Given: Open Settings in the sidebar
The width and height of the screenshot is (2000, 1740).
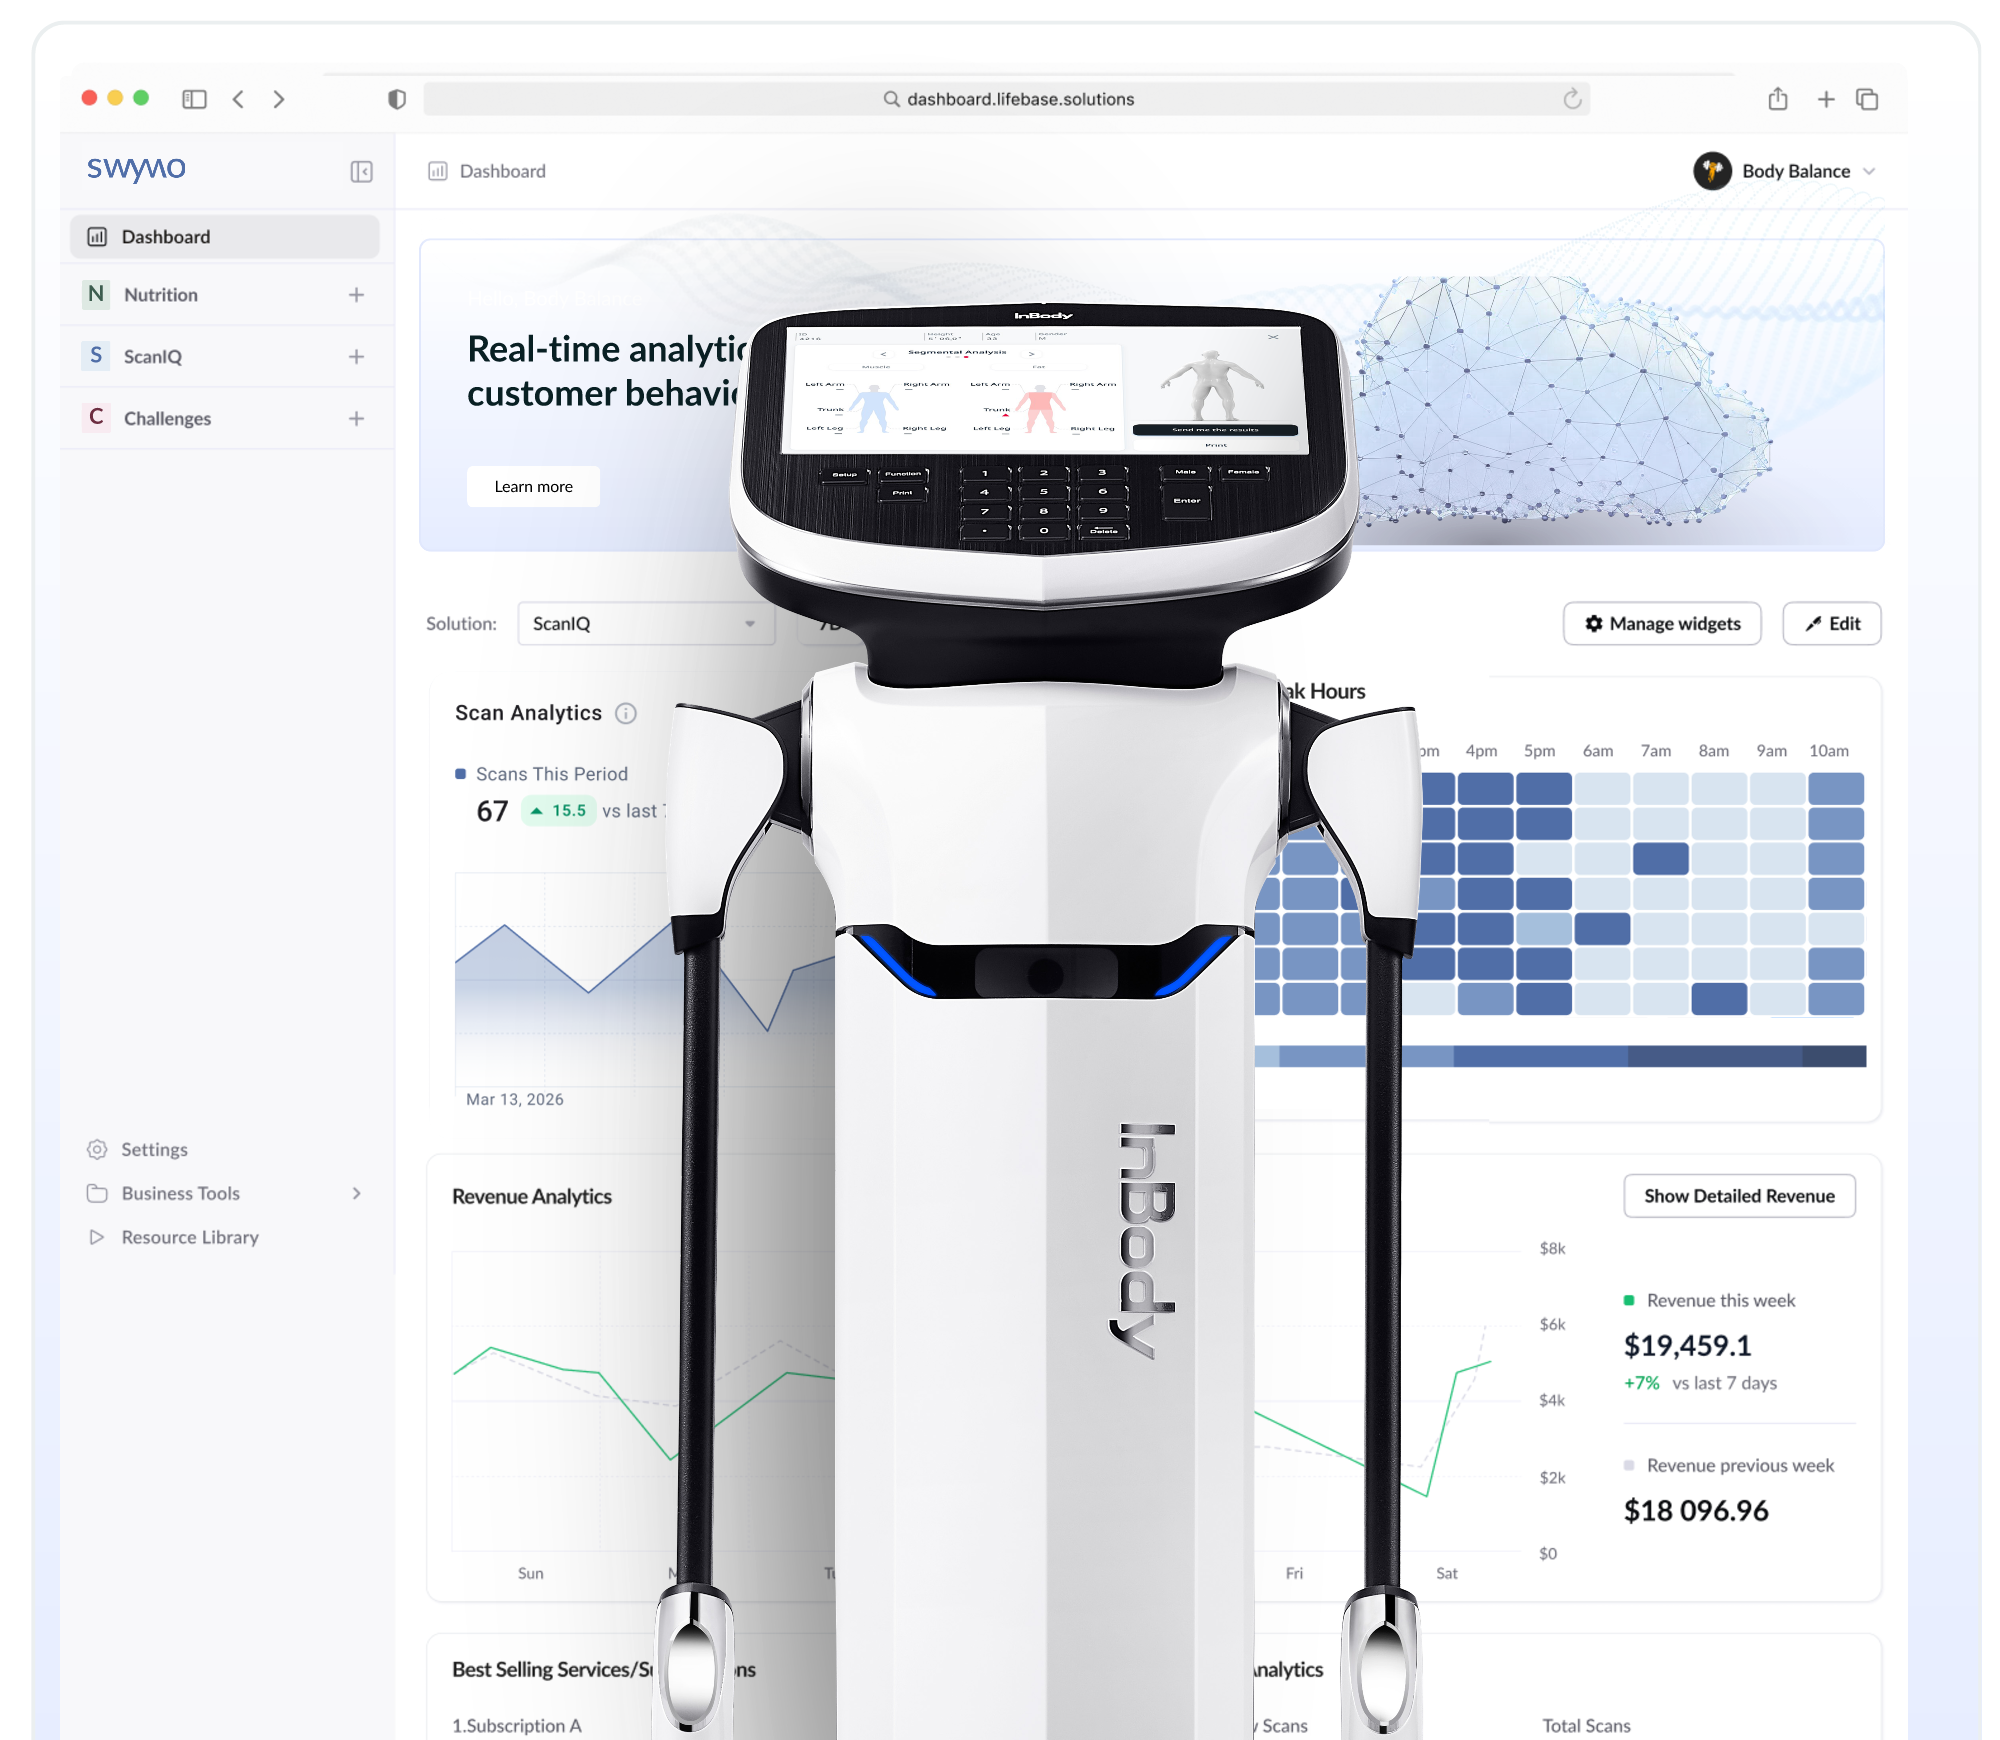Looking at the screenshot, I should 154,1150.
